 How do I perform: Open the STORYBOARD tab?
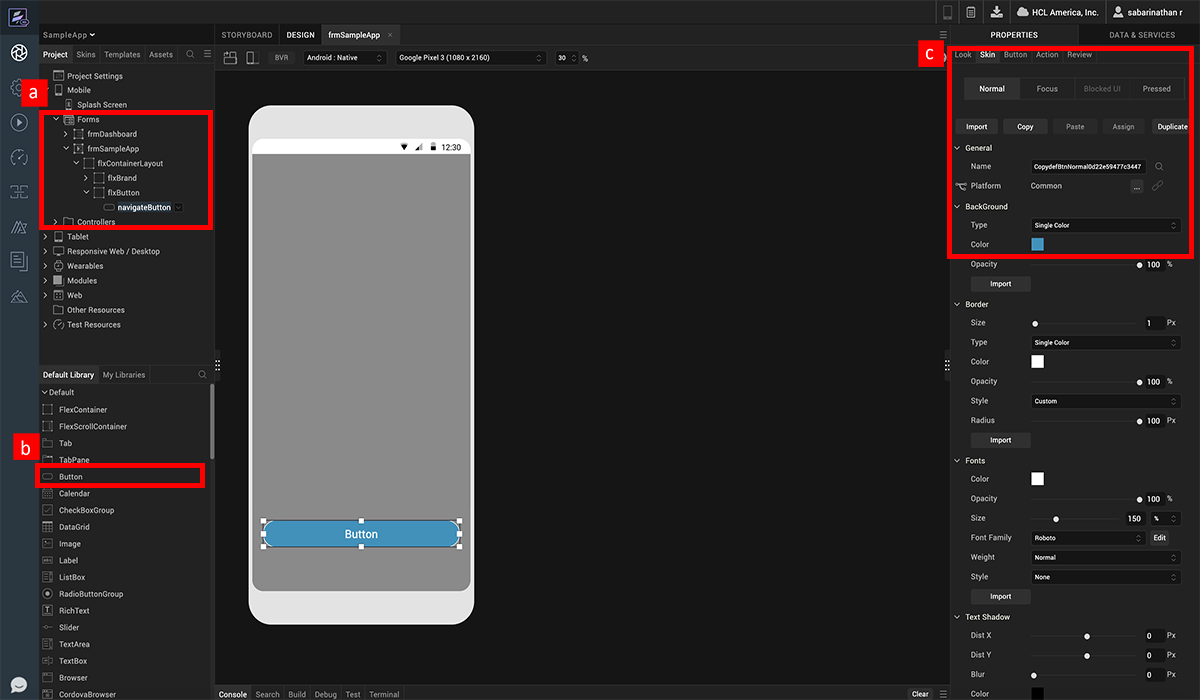(247, 35)
